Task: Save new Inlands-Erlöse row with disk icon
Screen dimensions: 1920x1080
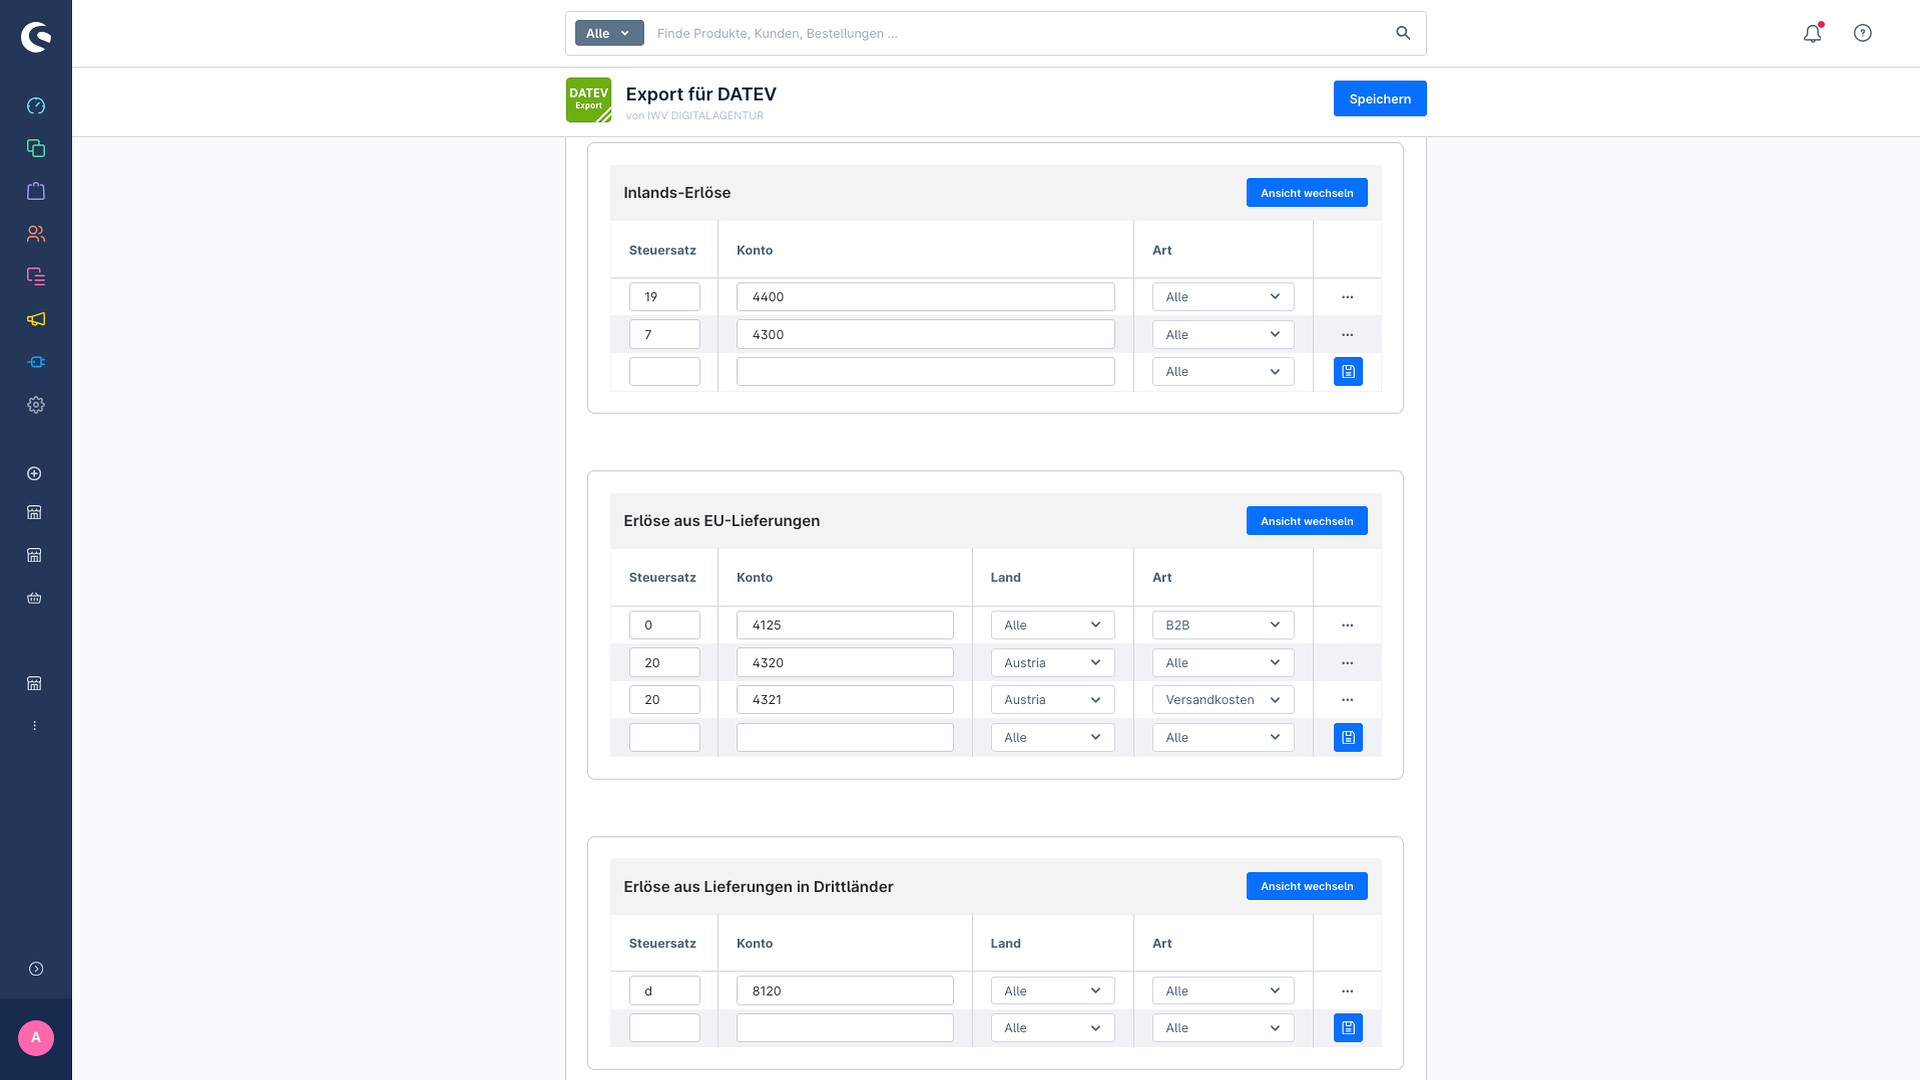Action: (x=1348, y=372)
